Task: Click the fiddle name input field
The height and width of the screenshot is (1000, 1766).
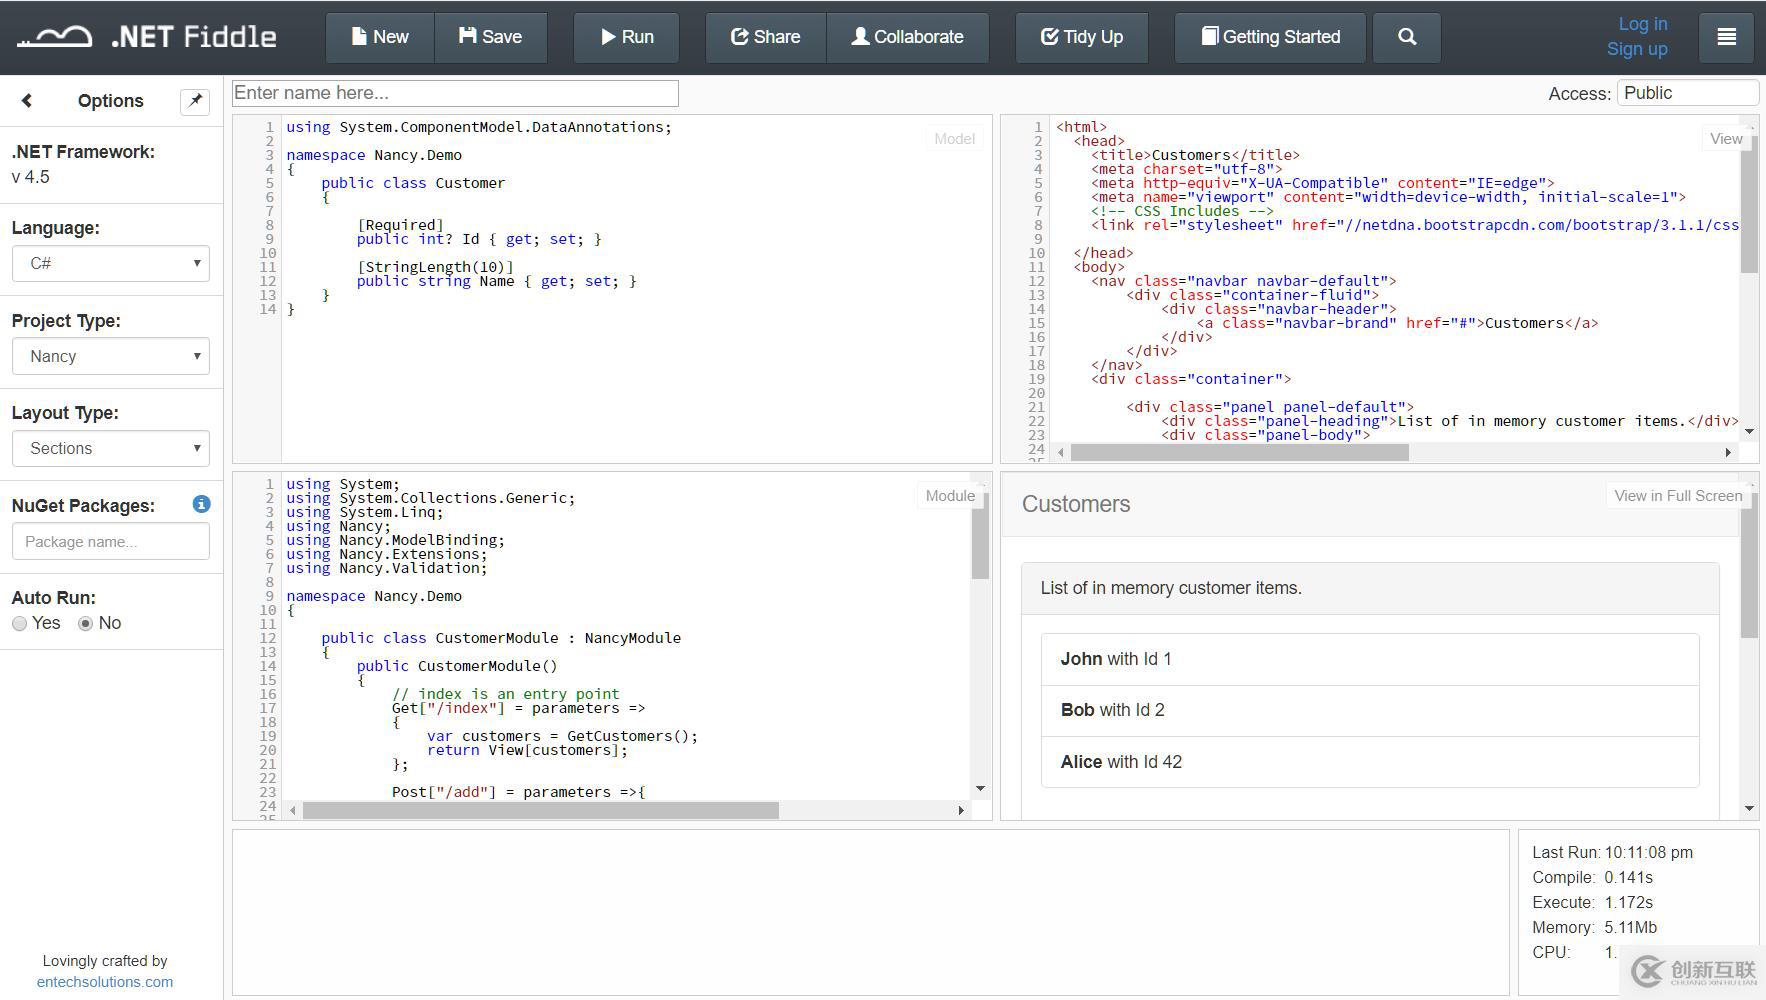Action: point(455,93)
